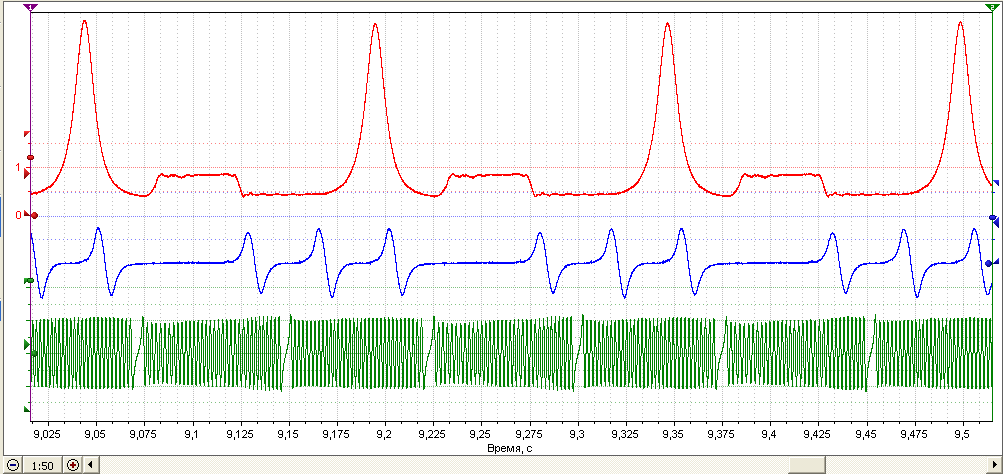The width and height of the screenshot is (1003, 474).
Task: Click the minus zoom-out button
Action: (x=12, y=465)
